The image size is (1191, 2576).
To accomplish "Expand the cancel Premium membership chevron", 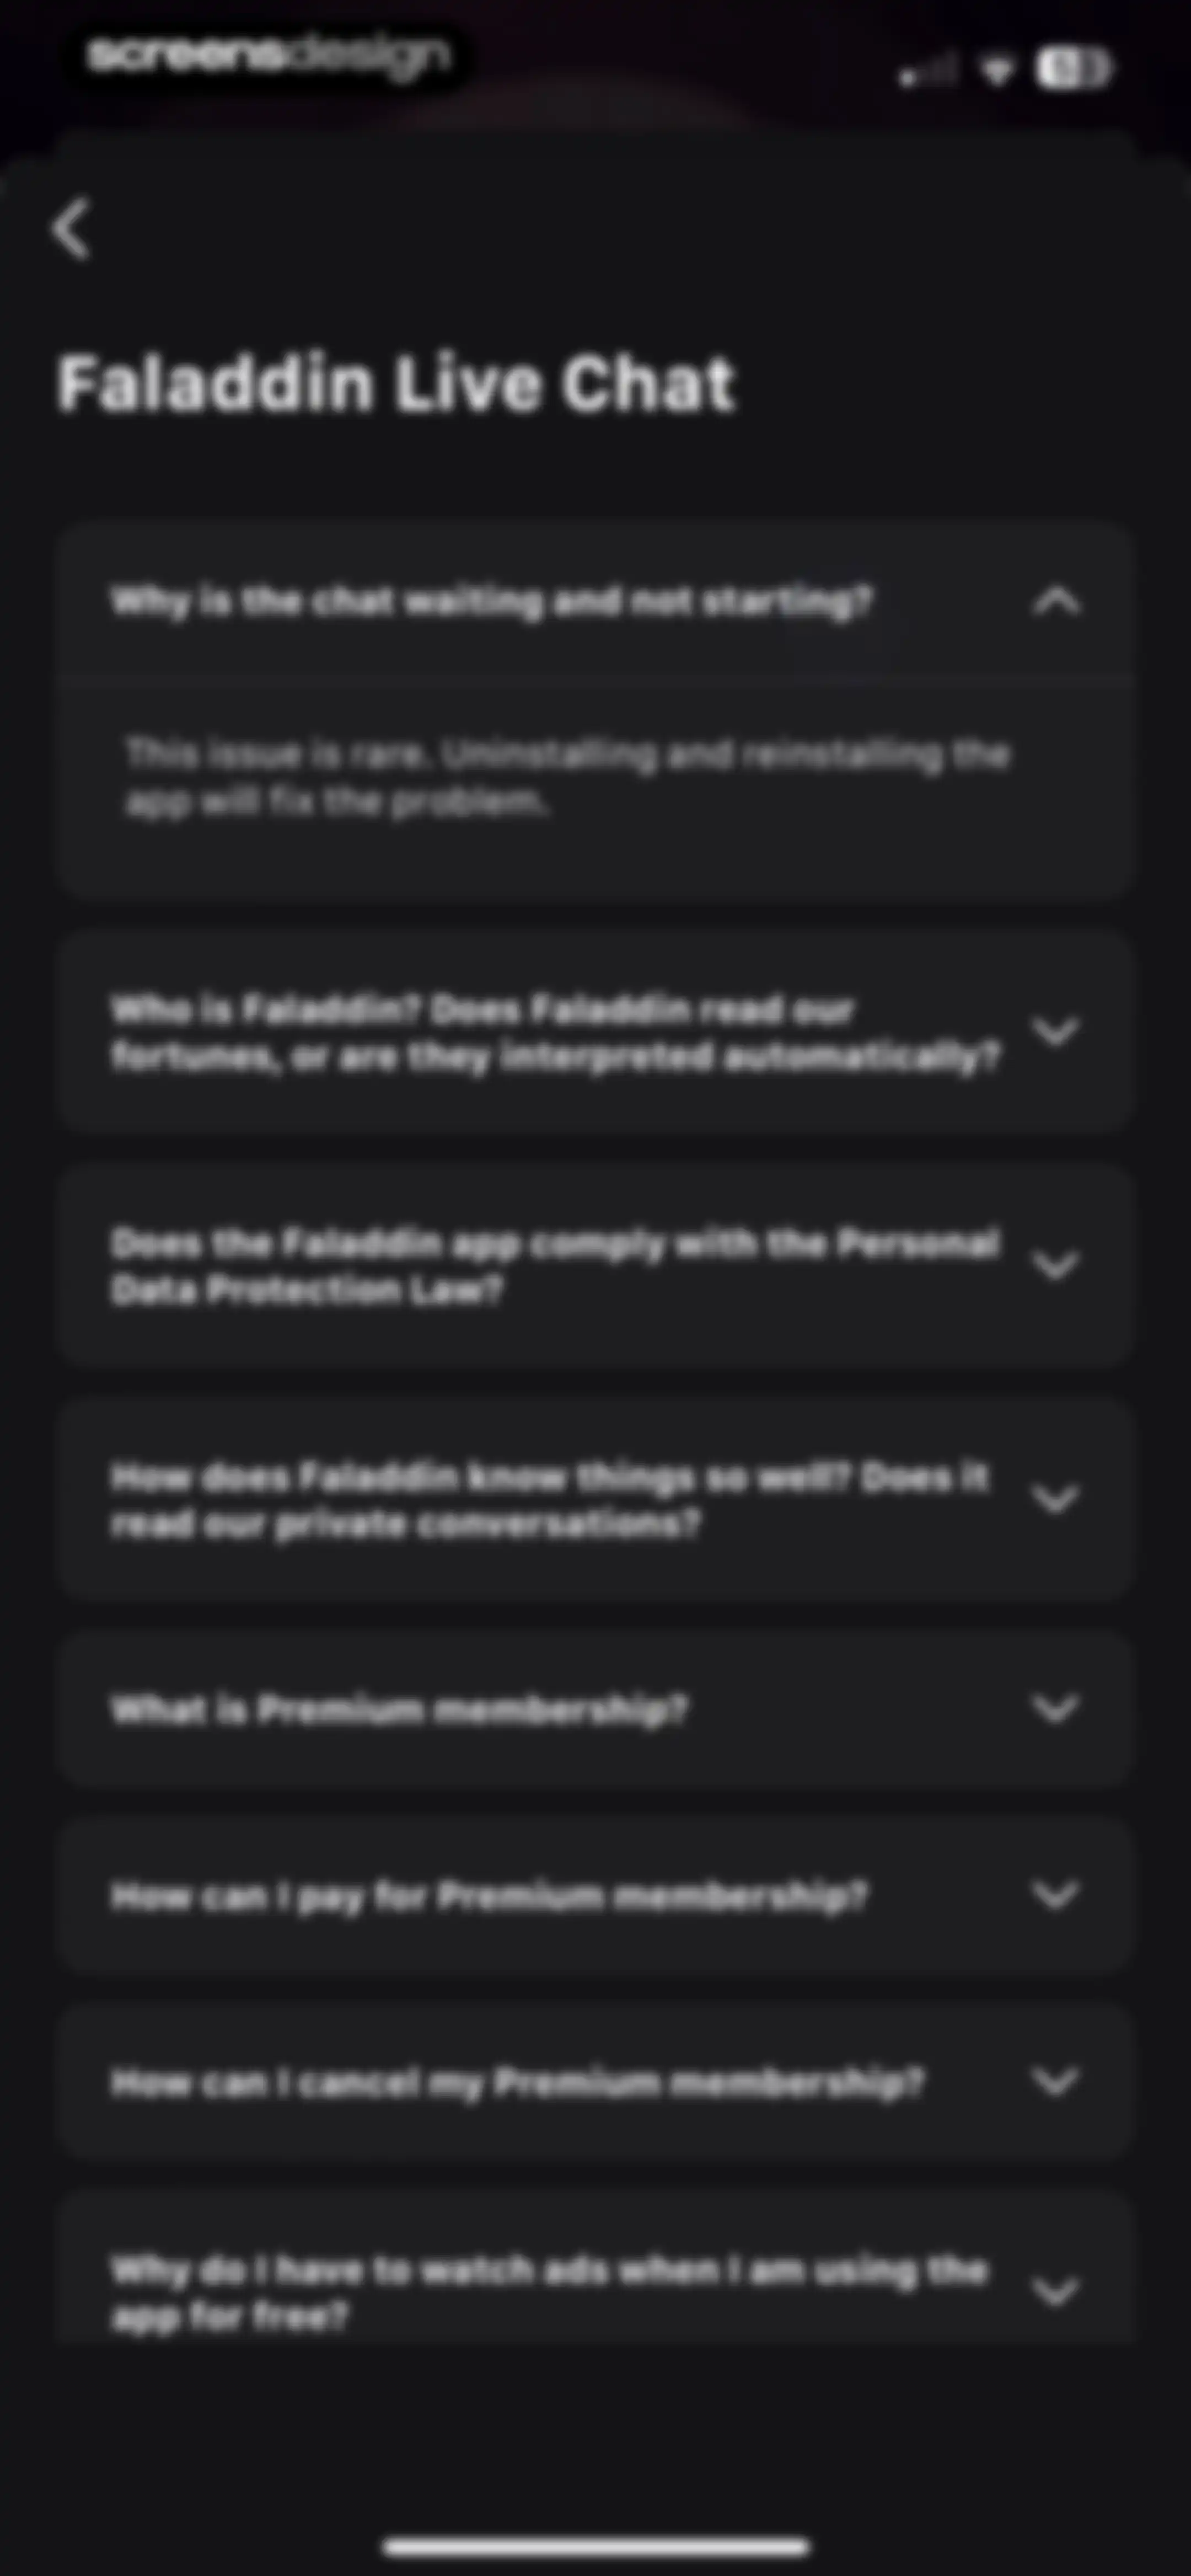I will (x=1056, y=2082).
